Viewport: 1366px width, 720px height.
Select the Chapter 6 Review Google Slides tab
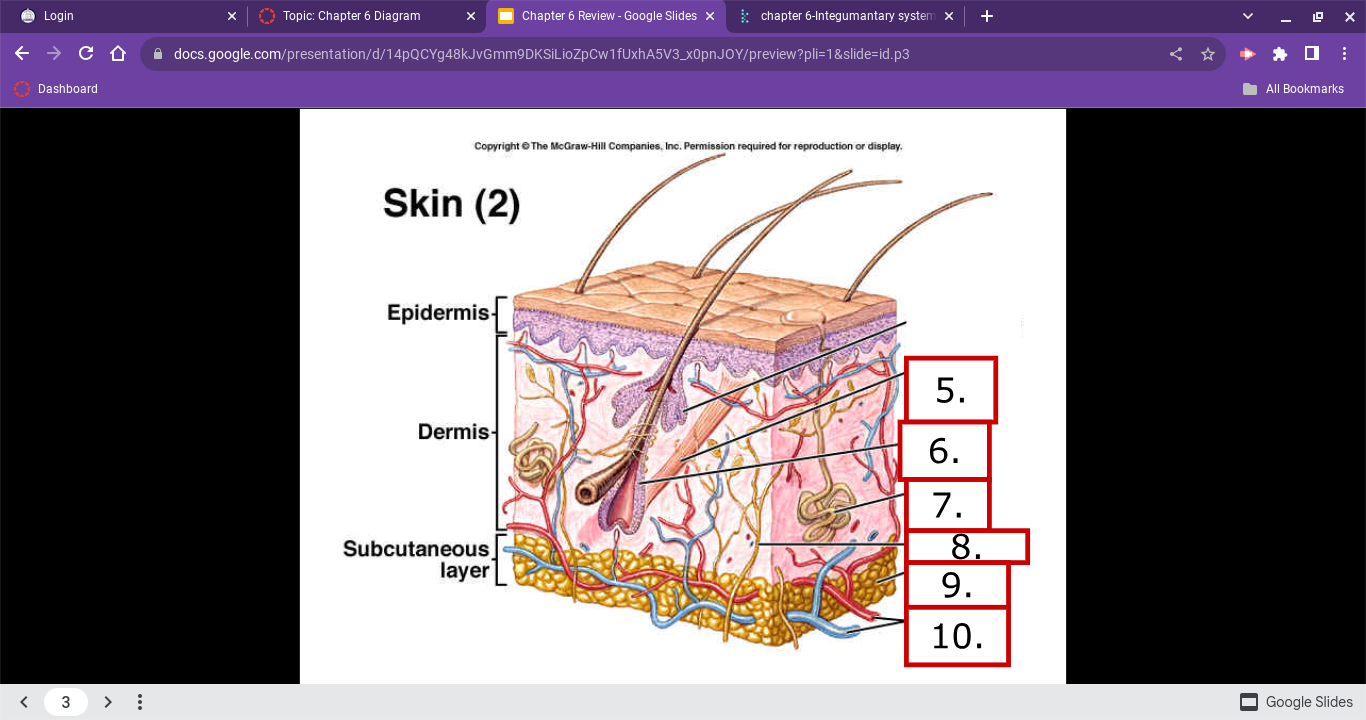[605, 16]
